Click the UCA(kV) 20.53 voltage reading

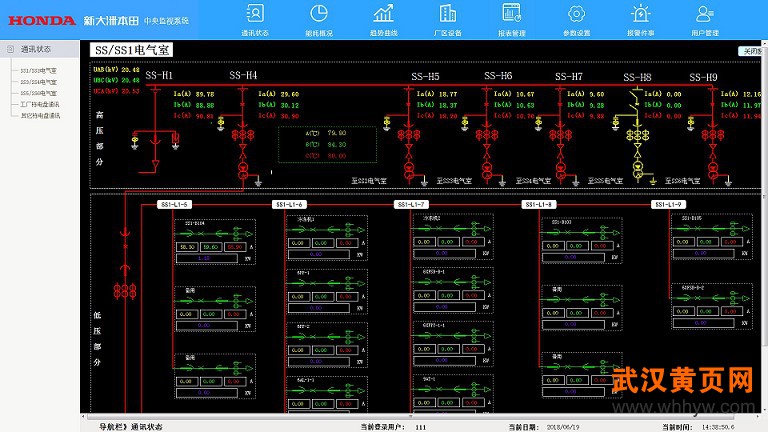click(x=117, y=91)
